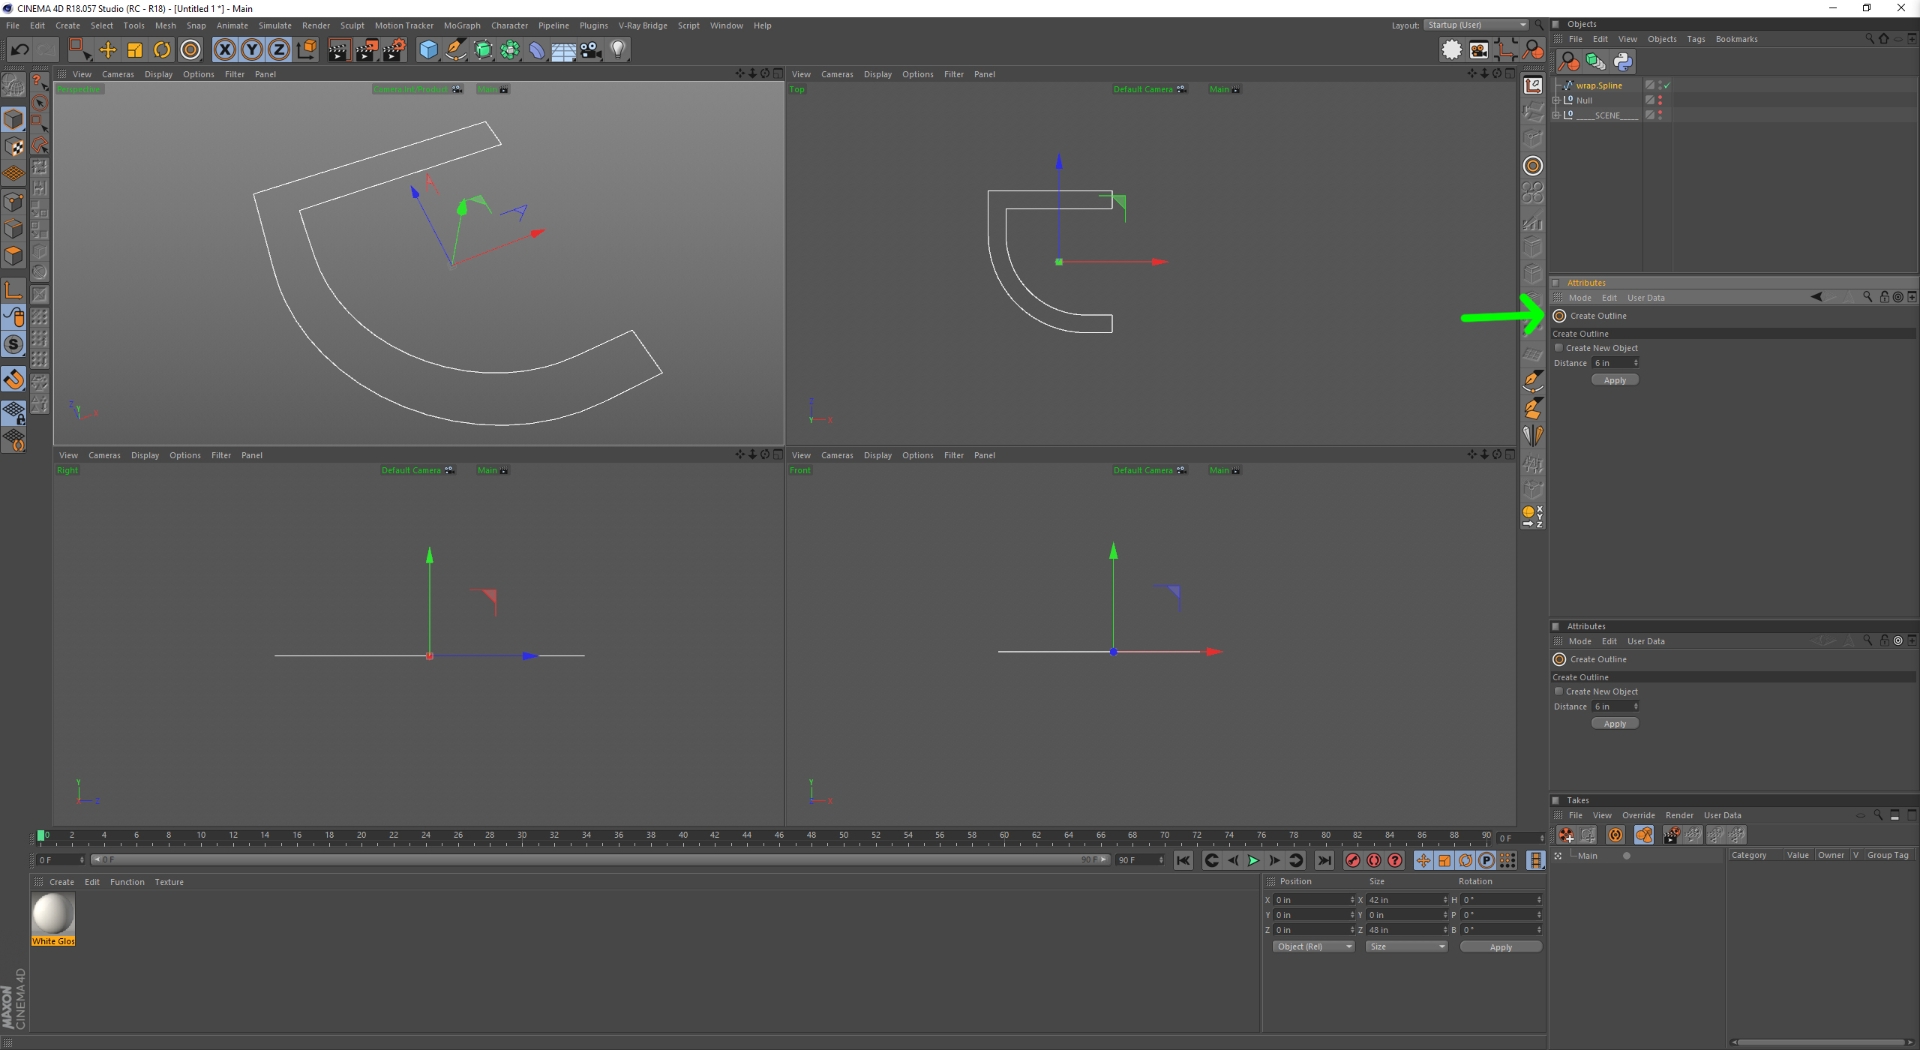Click the orange circular Create Outline tool icon
This screenshot has width=1920, height=1050.
pyautogui.click(x=1533, y=166)
